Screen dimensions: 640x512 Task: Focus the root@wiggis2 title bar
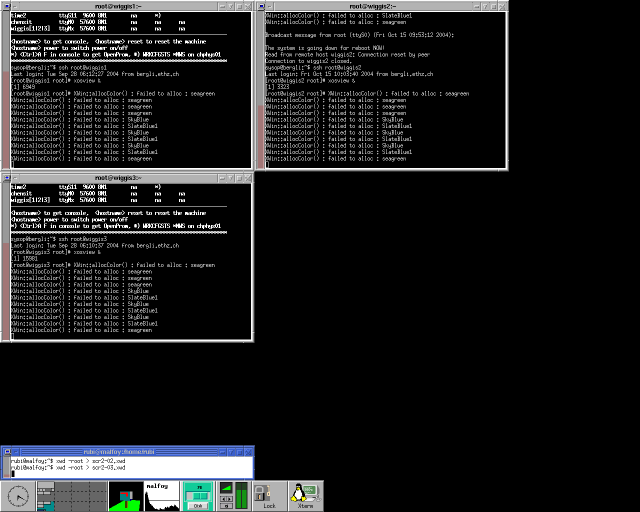(383, 5)
